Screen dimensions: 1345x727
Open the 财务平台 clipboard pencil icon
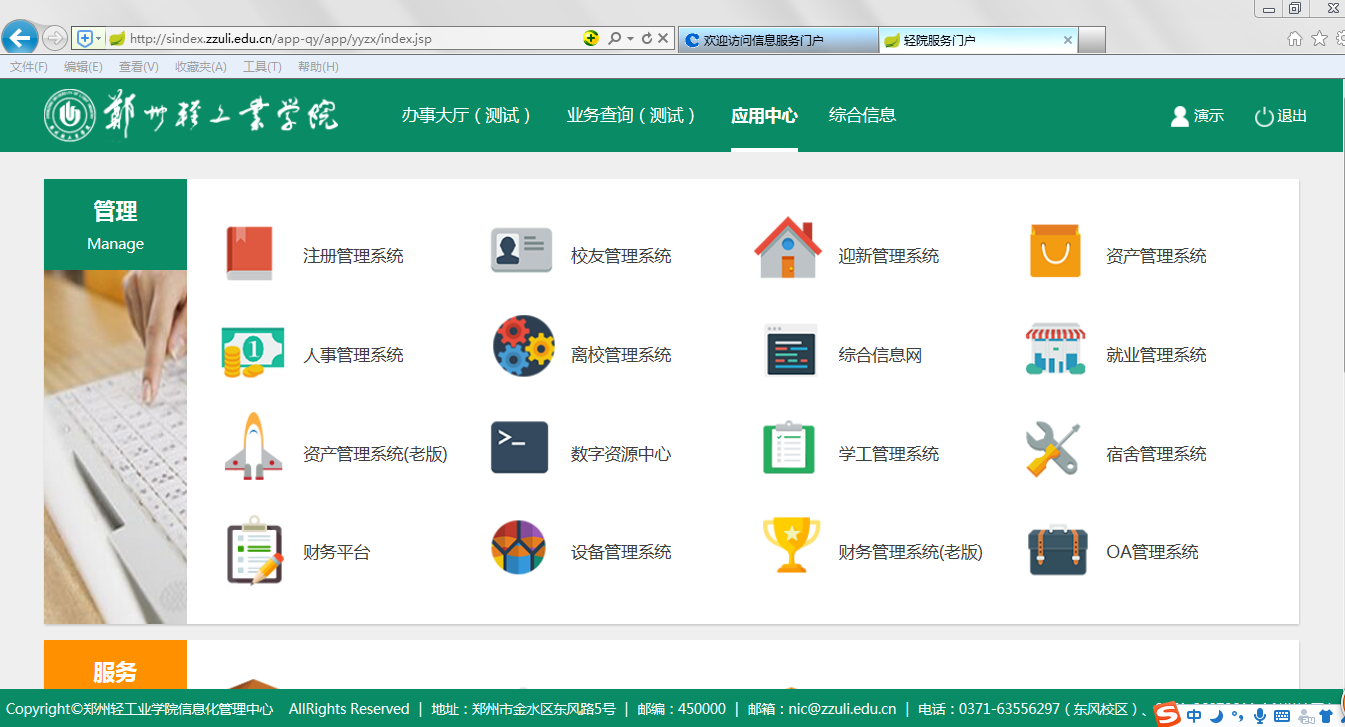pos(255,553)
